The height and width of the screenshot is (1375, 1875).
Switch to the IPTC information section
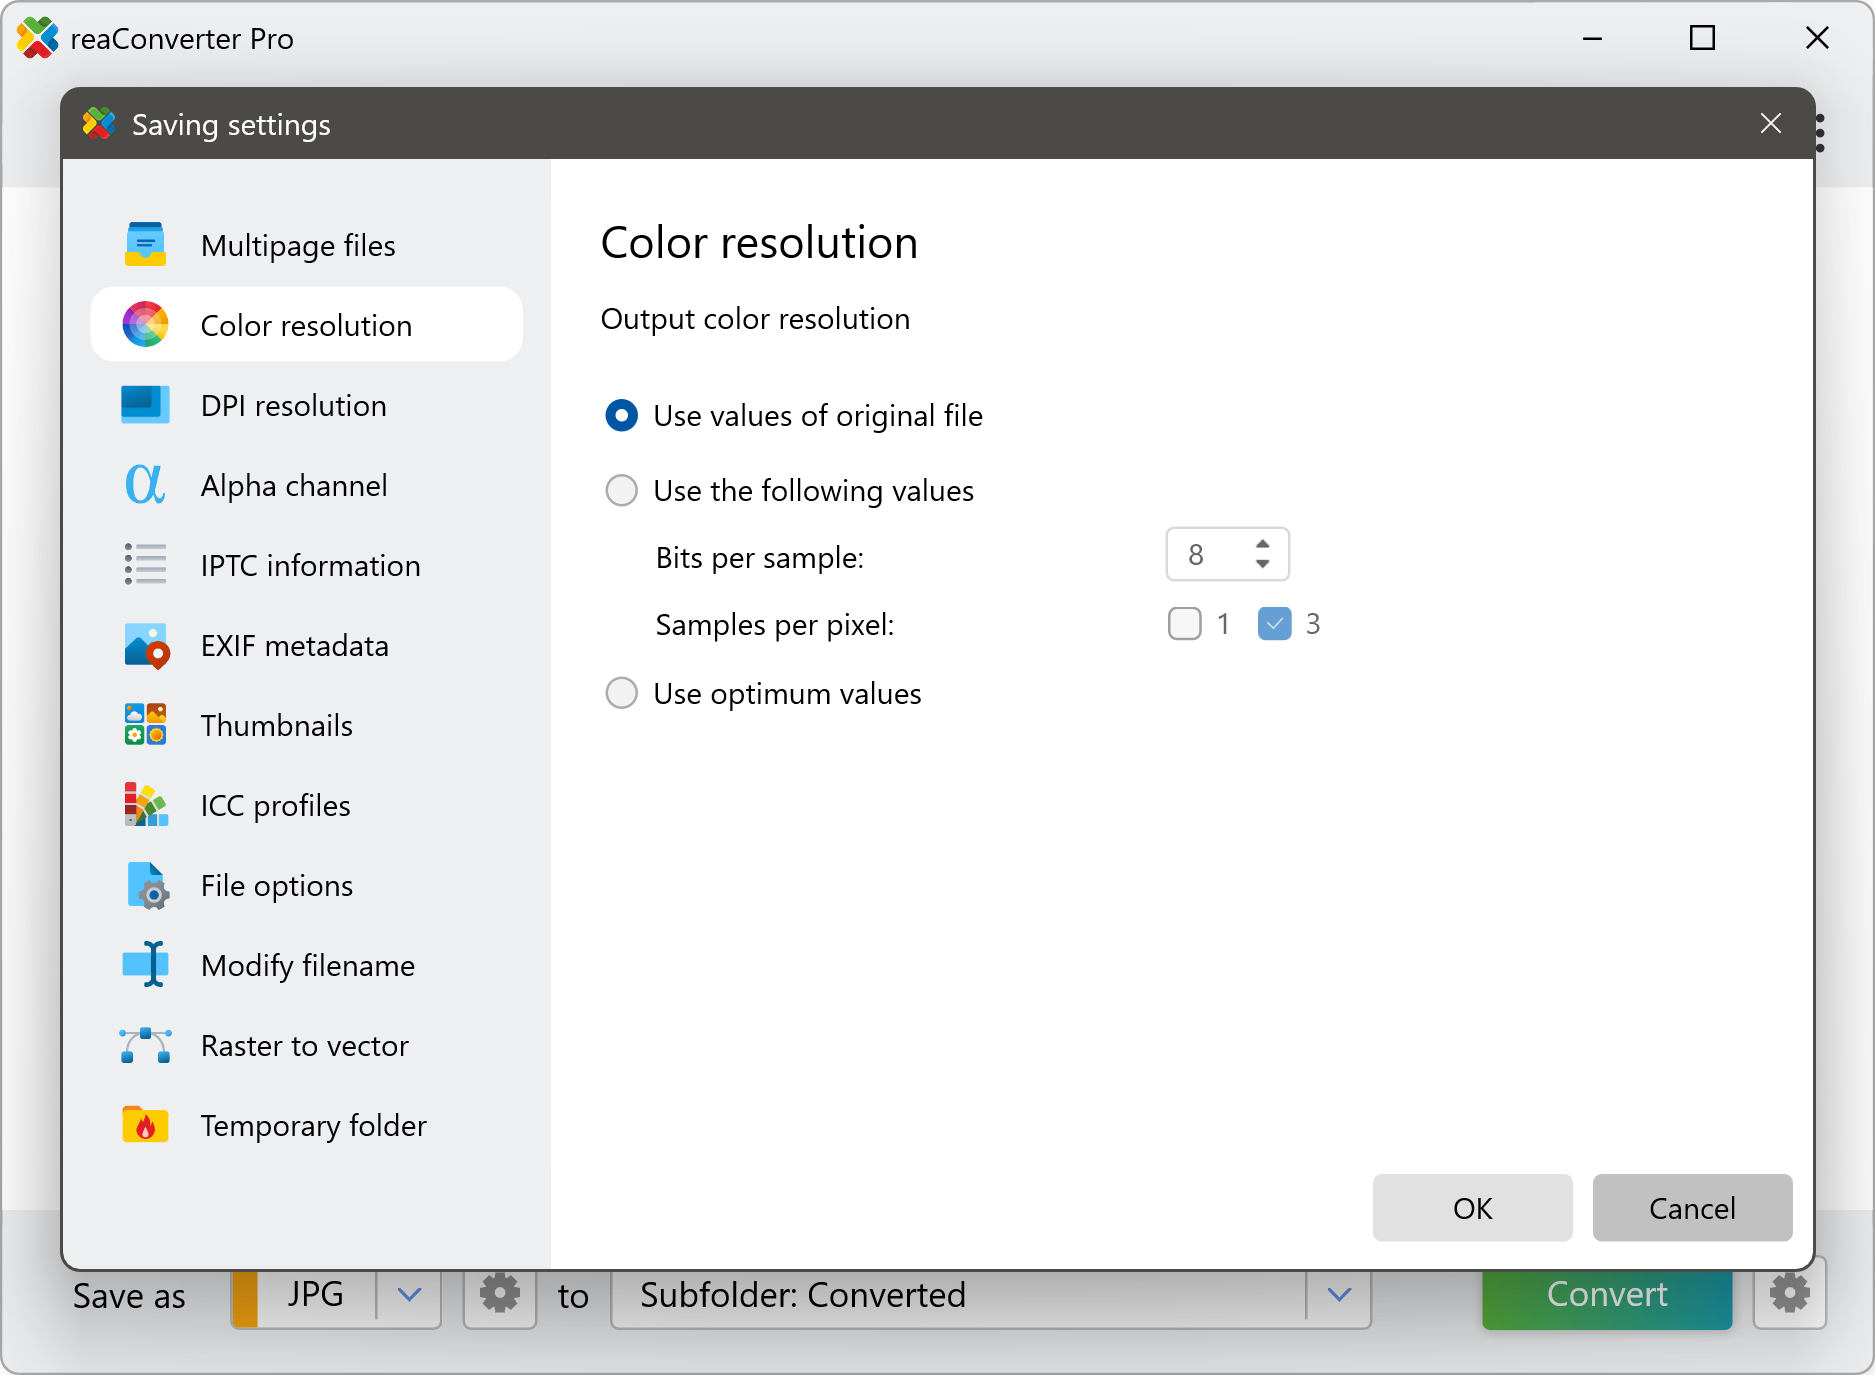tap(310, 566)
